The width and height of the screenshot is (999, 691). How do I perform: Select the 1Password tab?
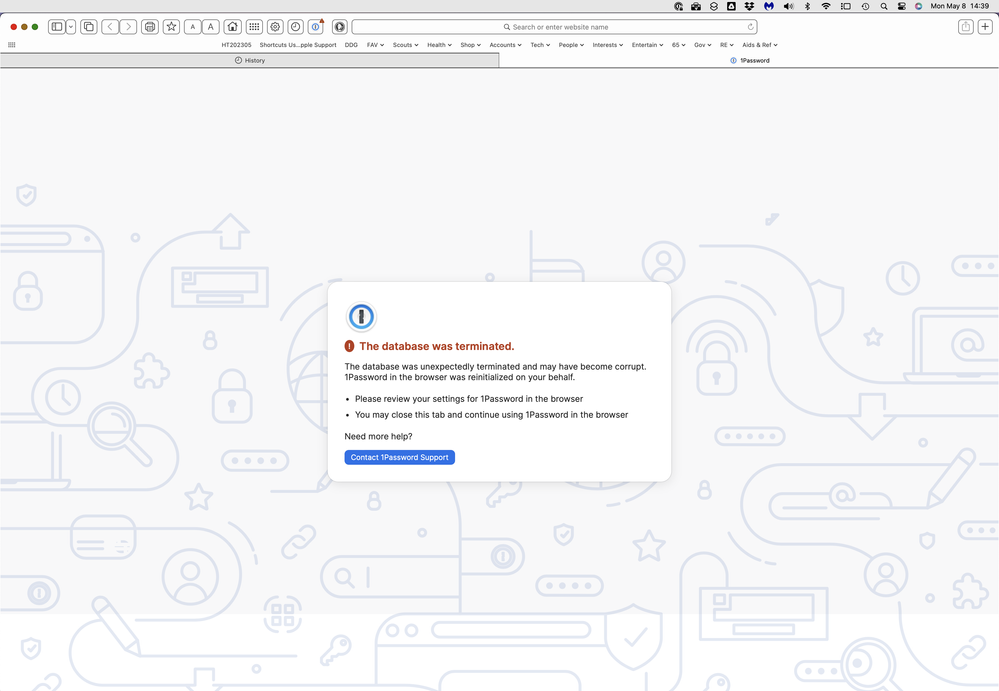pos(750,60)
